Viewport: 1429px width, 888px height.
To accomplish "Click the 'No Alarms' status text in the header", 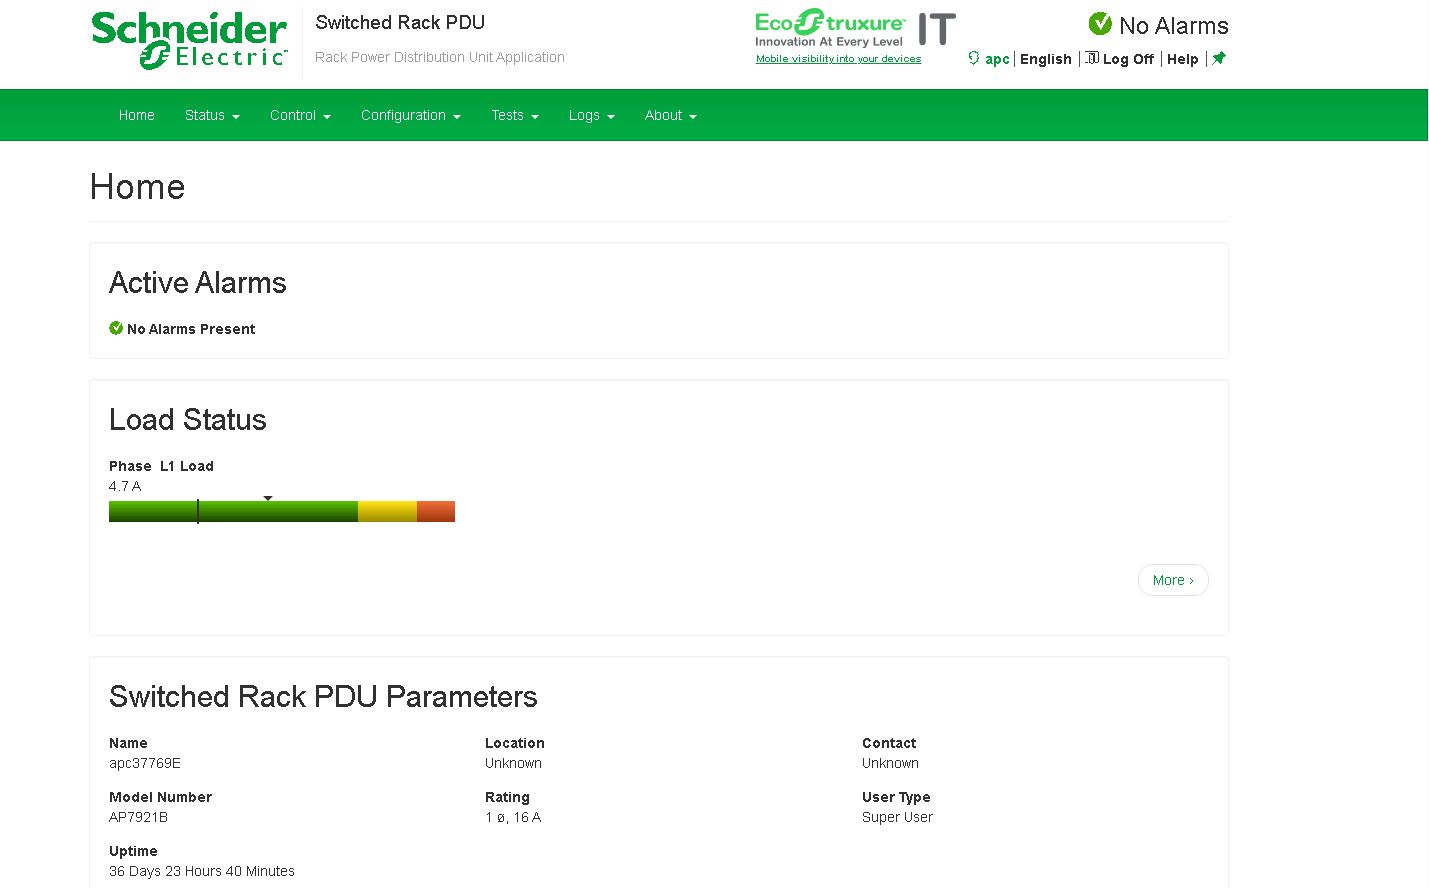I will point(1174,26).
